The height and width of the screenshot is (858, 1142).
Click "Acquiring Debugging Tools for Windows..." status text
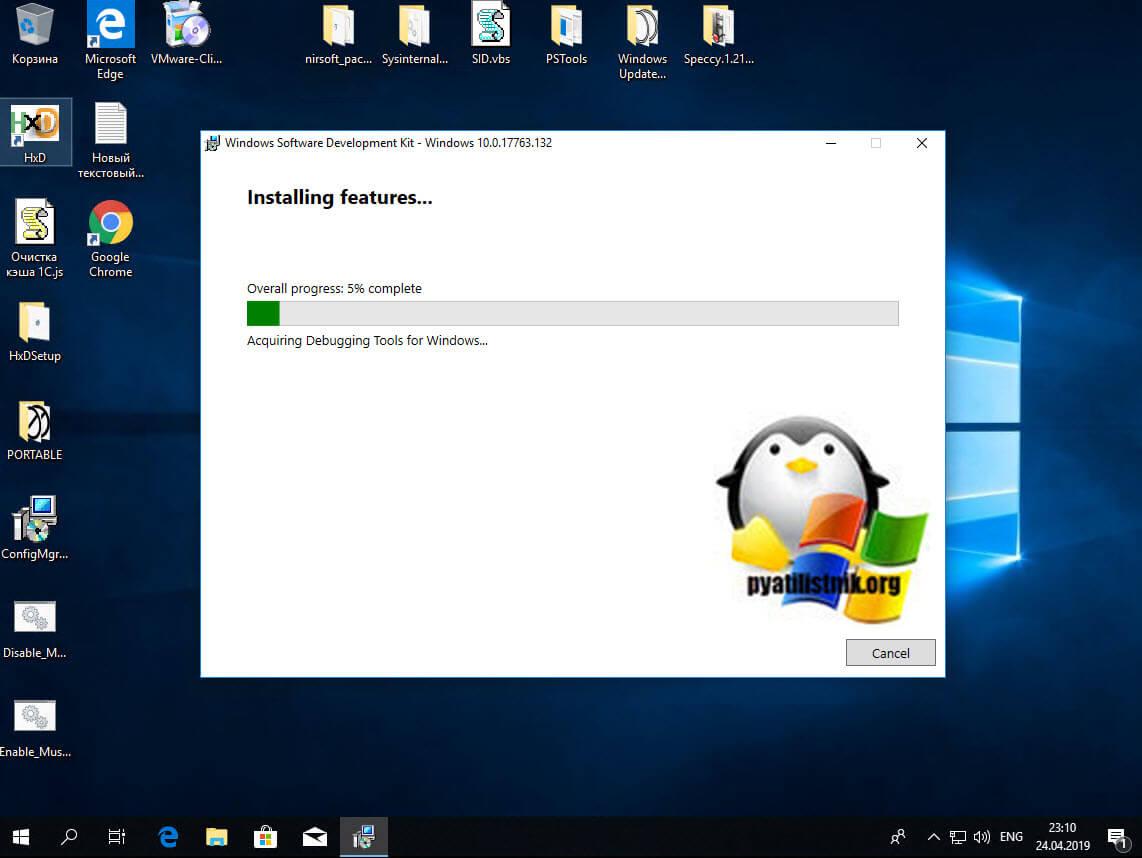pyautogui.click(x=367, y=340)
